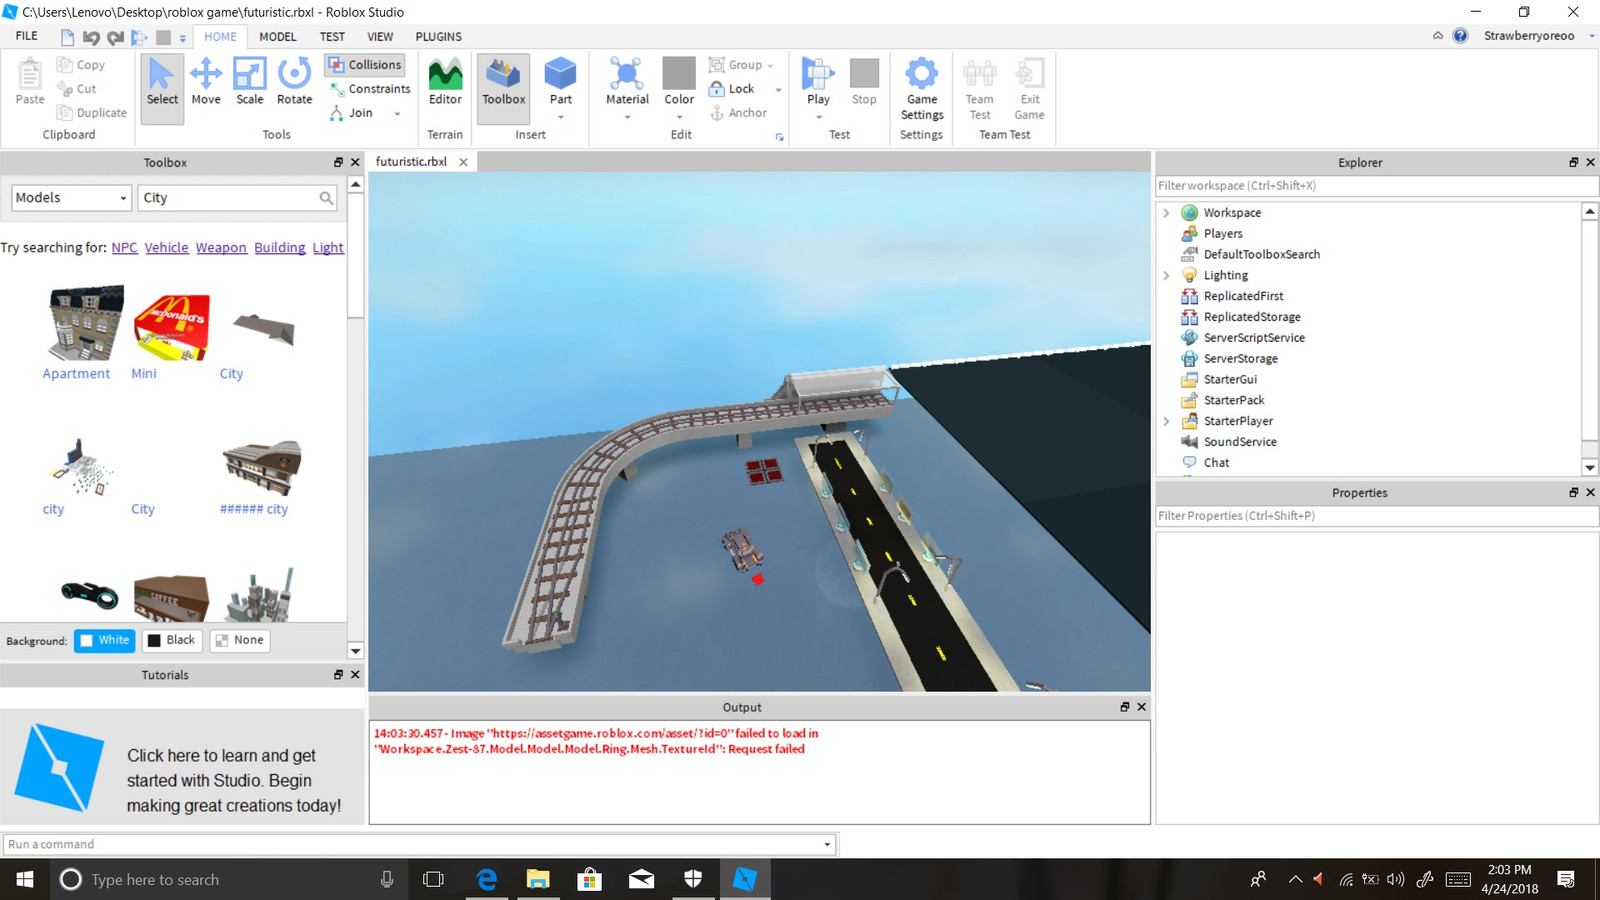Click the Weapon search suggestion link
Image resolution: width=1600 pixels, height=900 pixels.
click(x=221, y=248)
